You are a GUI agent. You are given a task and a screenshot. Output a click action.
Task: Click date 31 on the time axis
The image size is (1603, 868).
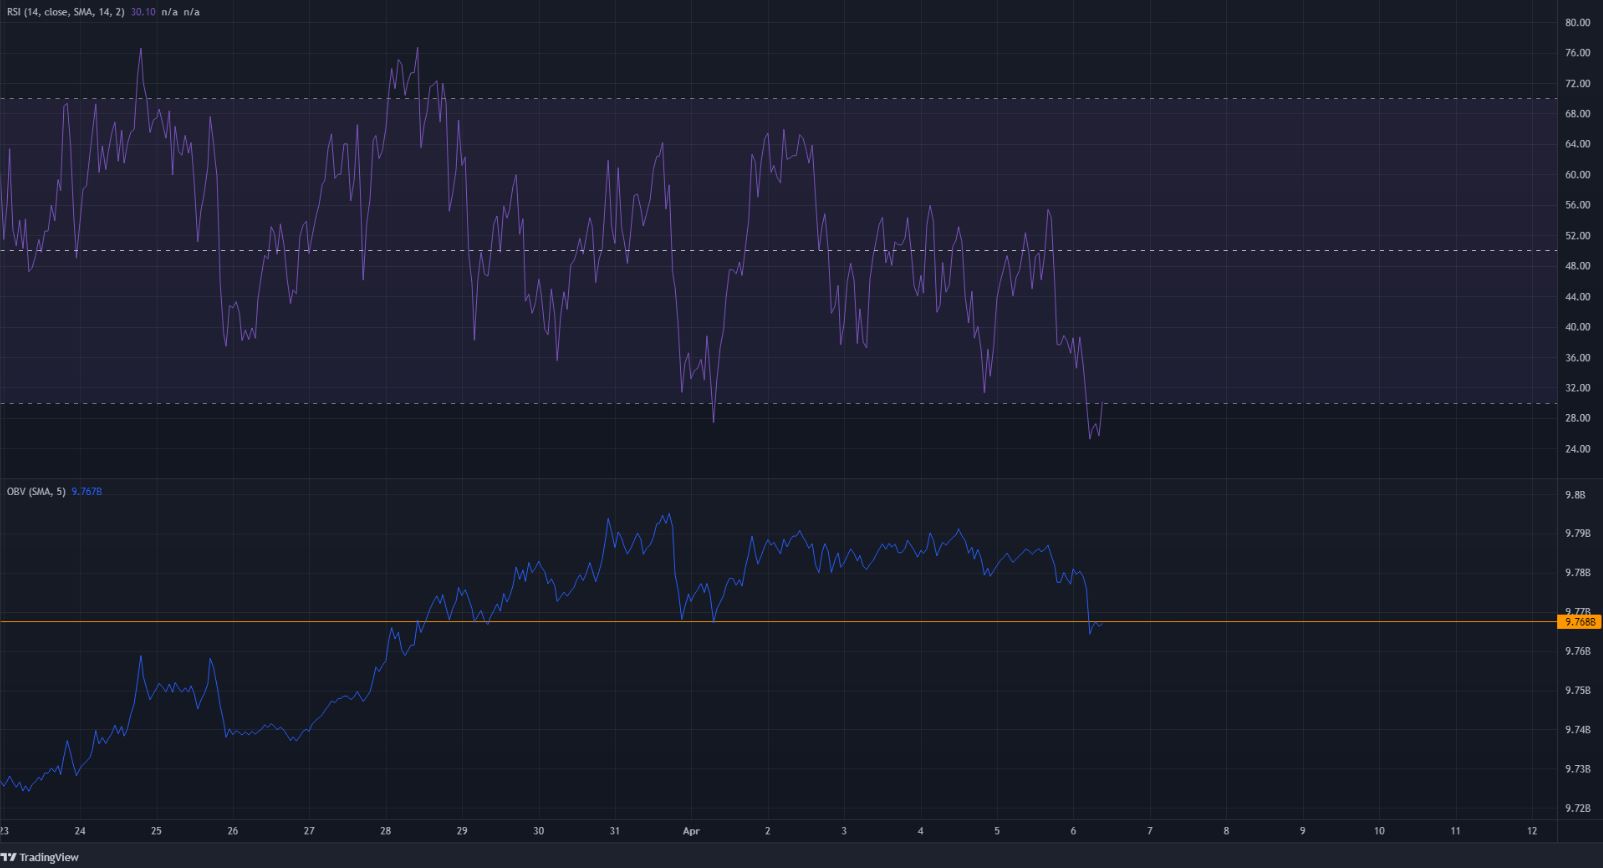(x=615, y=830)
